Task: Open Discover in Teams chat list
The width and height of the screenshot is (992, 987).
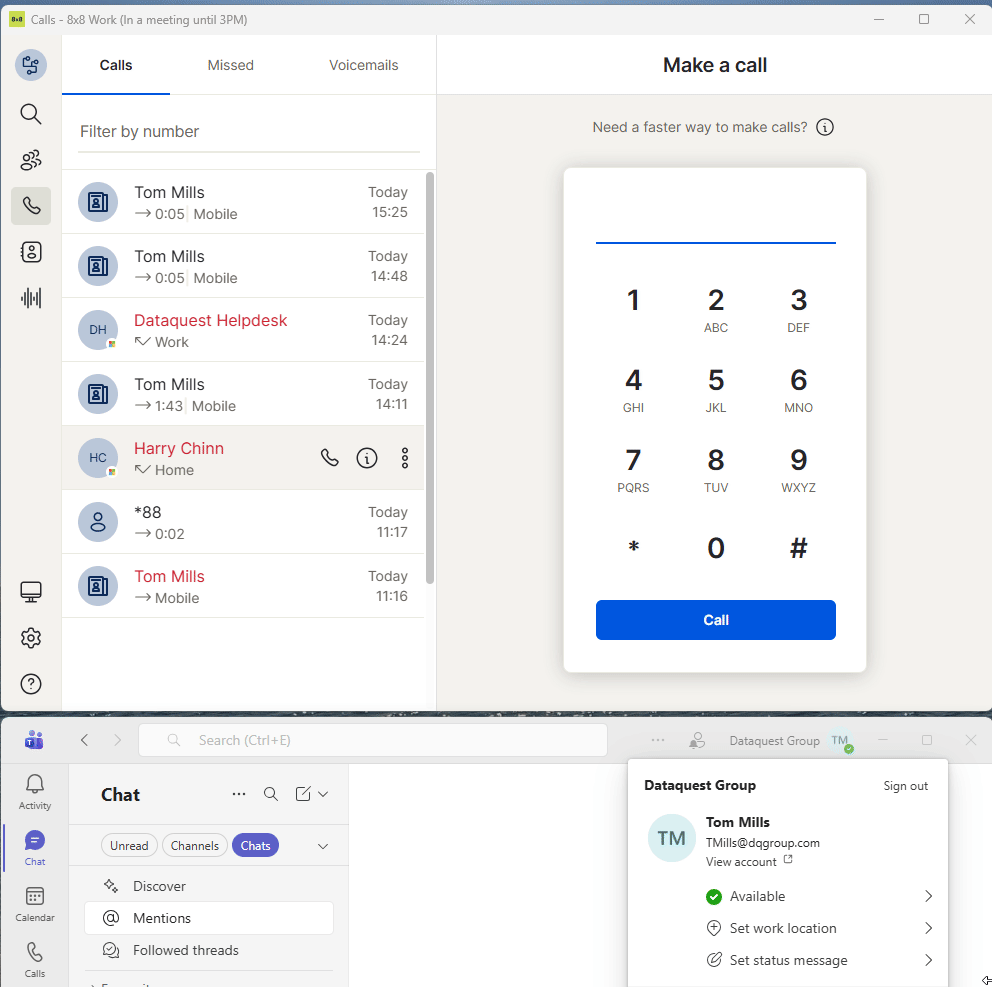Action: tap(209, 886)
